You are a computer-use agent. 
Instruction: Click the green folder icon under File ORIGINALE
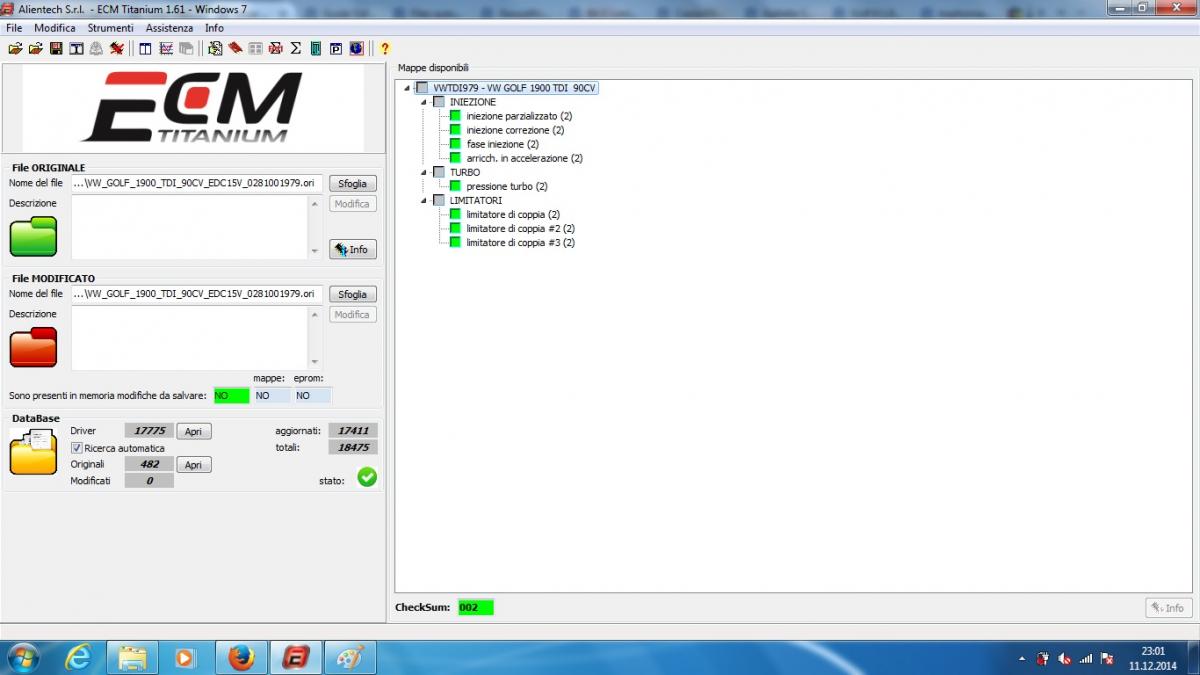[x=33, y=236]
